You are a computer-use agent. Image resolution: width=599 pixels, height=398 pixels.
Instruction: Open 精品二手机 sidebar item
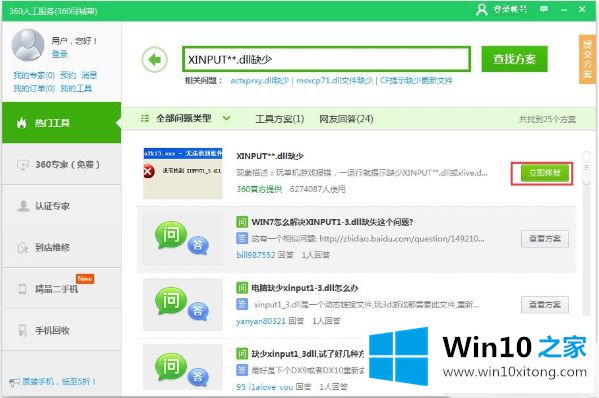(x=62, y=289)
